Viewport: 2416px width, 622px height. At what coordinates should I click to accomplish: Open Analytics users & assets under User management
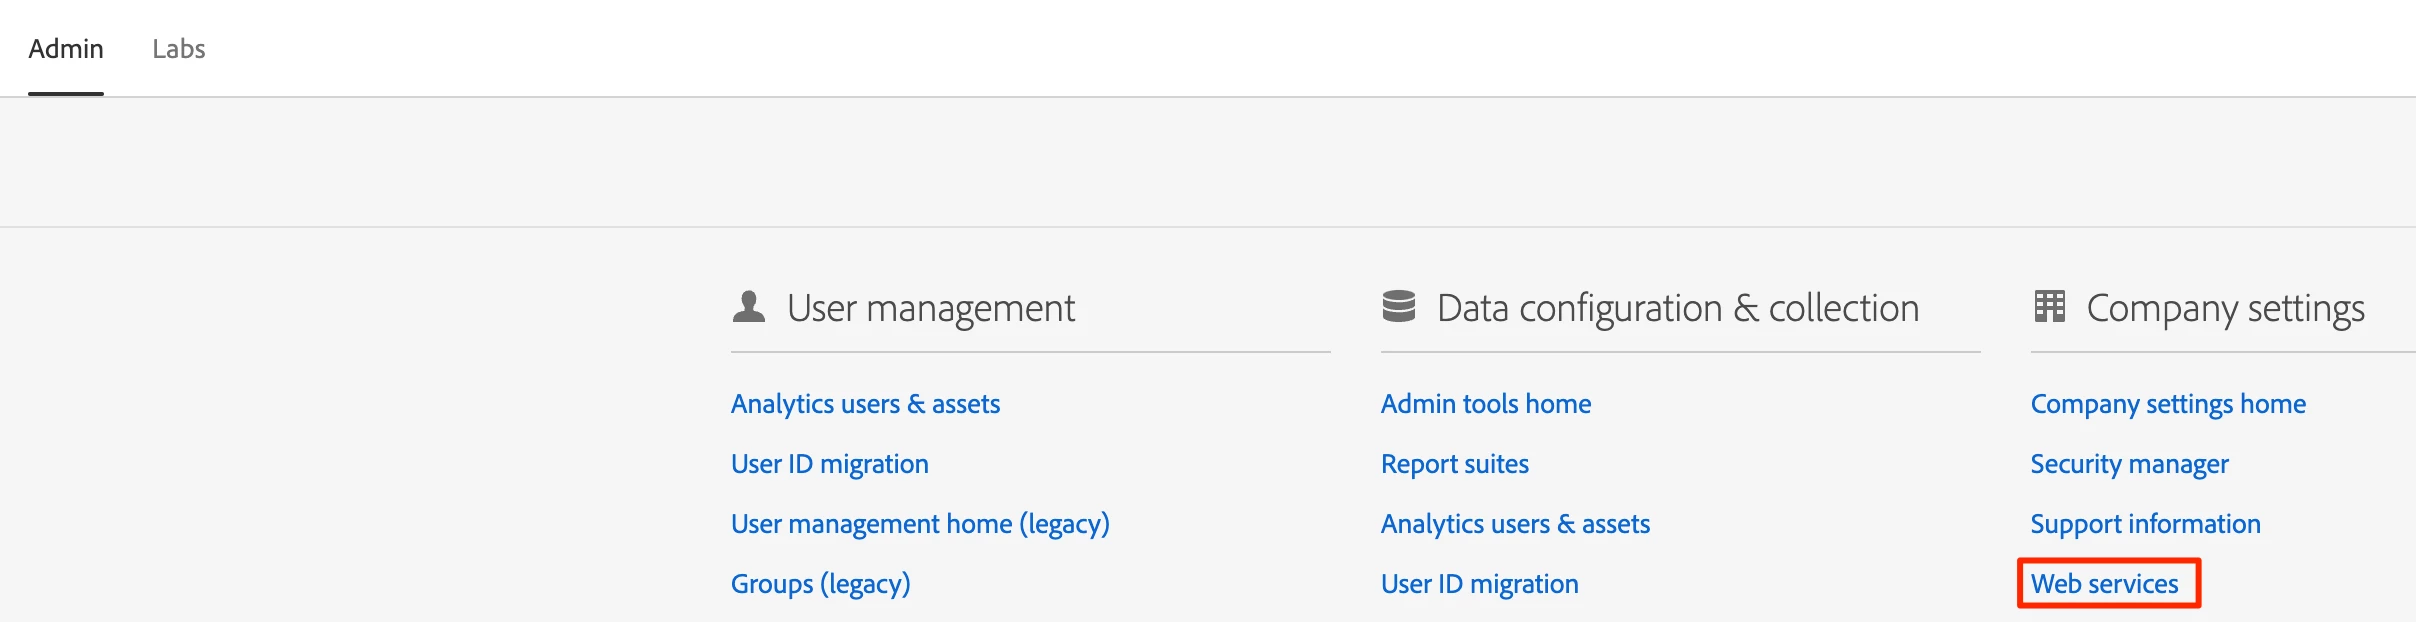pos(865,404)
